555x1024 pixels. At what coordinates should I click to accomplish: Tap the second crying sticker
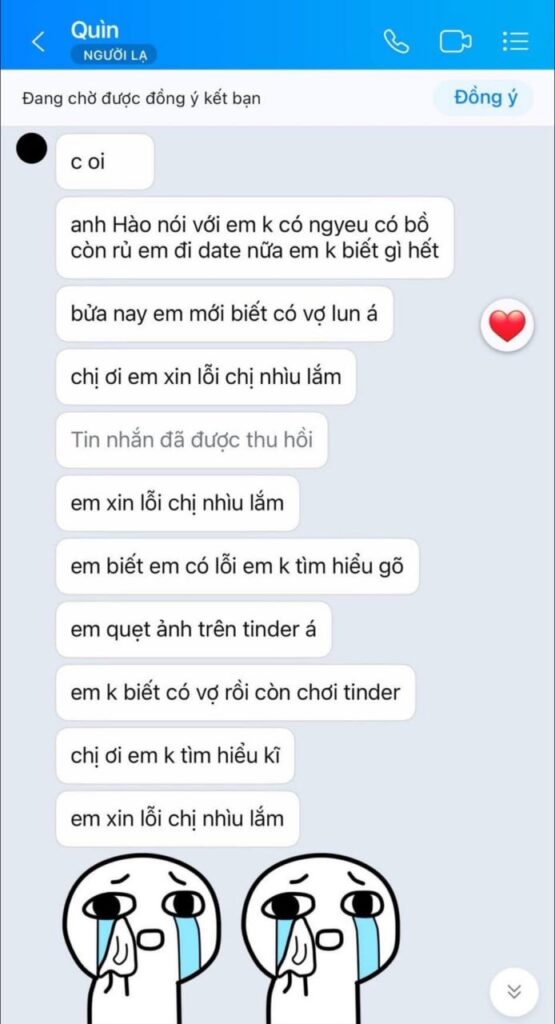[x=321, y=938]
